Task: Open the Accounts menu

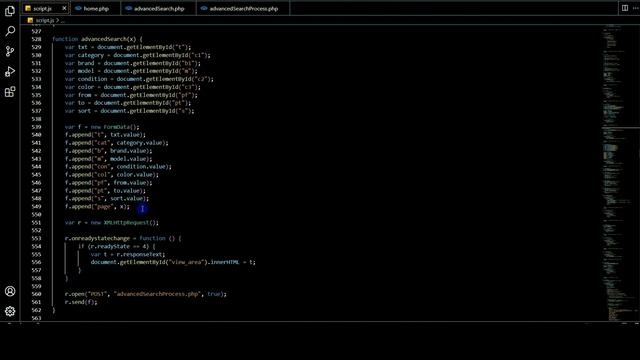Action: coord(10,291)
